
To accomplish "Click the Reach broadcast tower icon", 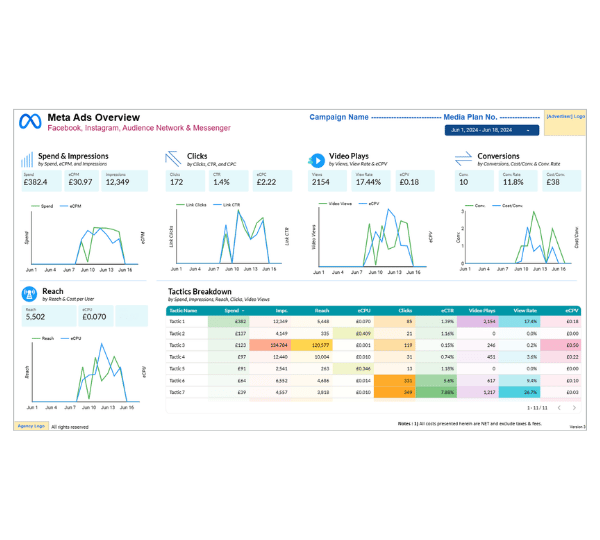I will tap(29, 294).
